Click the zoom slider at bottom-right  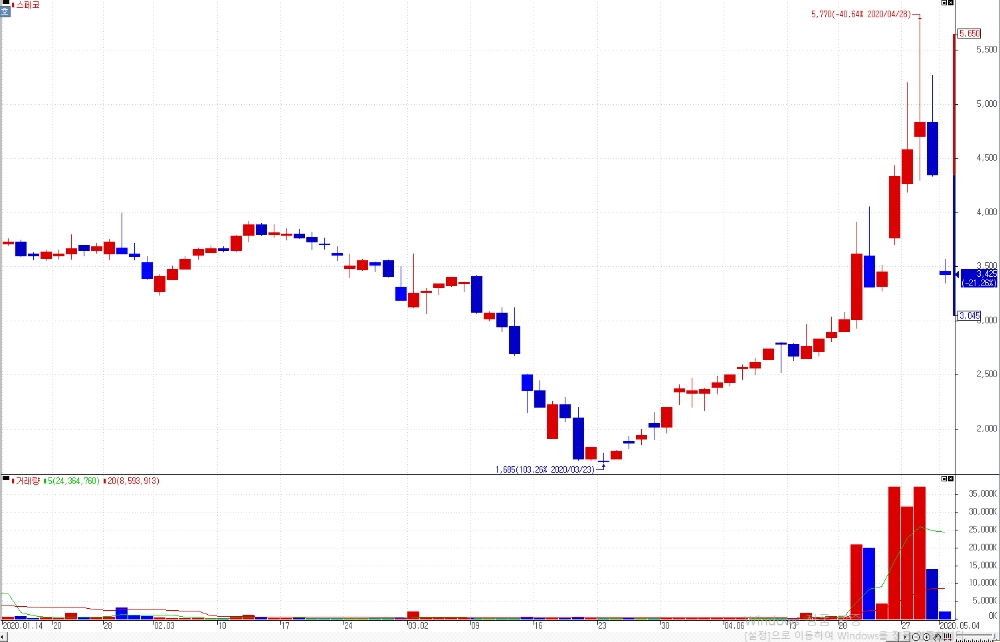click(974, 635)
